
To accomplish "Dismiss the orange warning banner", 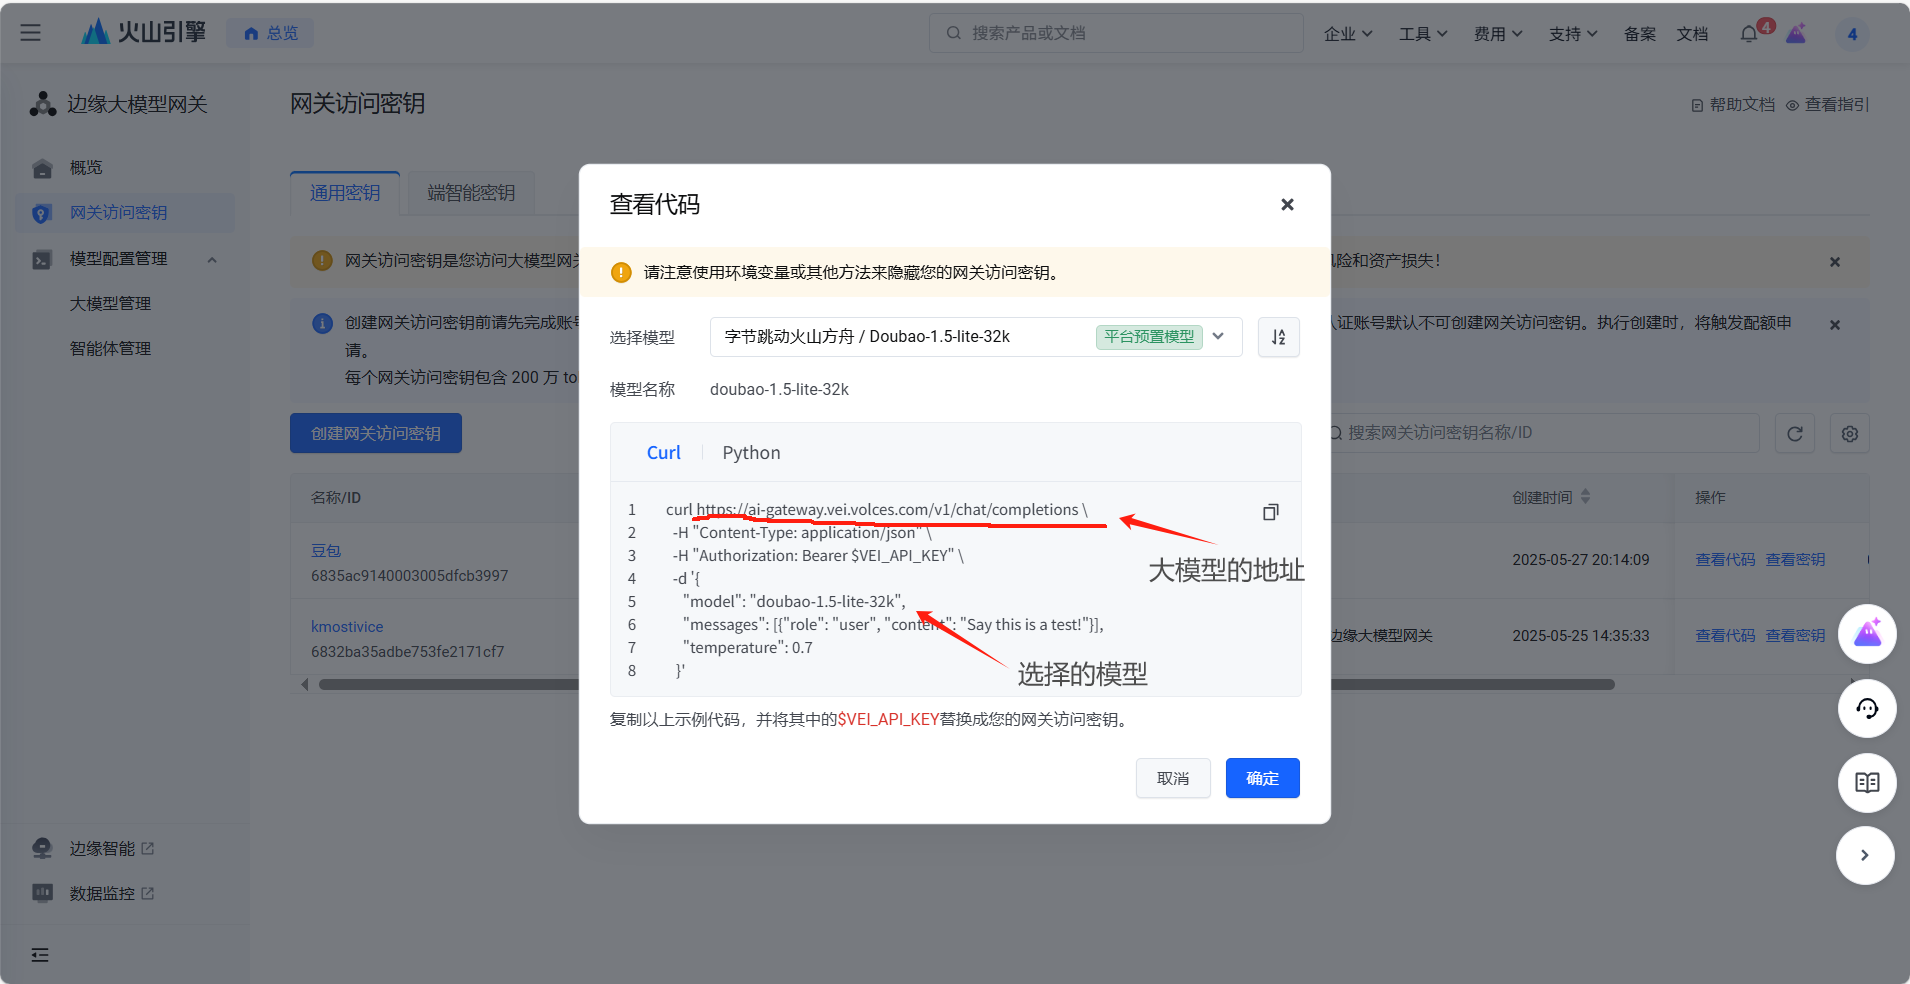I will pyautogui.click(x=1835, y=262).
